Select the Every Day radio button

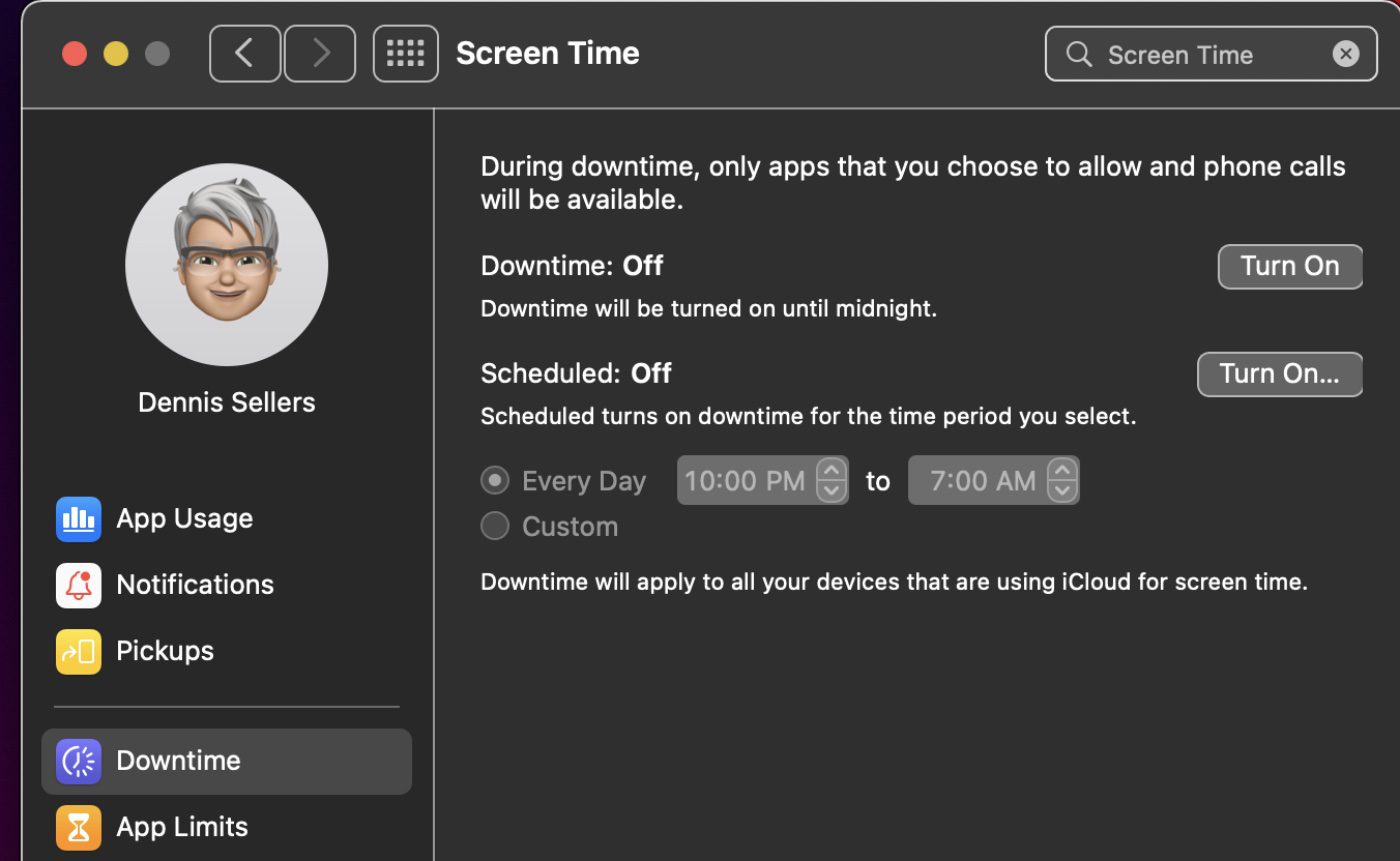point(495,481)
